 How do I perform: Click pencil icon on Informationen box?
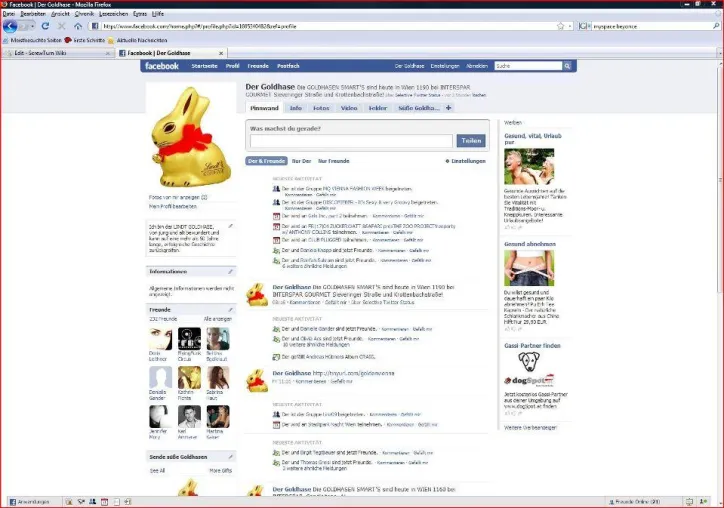click(x=230, y=272)
